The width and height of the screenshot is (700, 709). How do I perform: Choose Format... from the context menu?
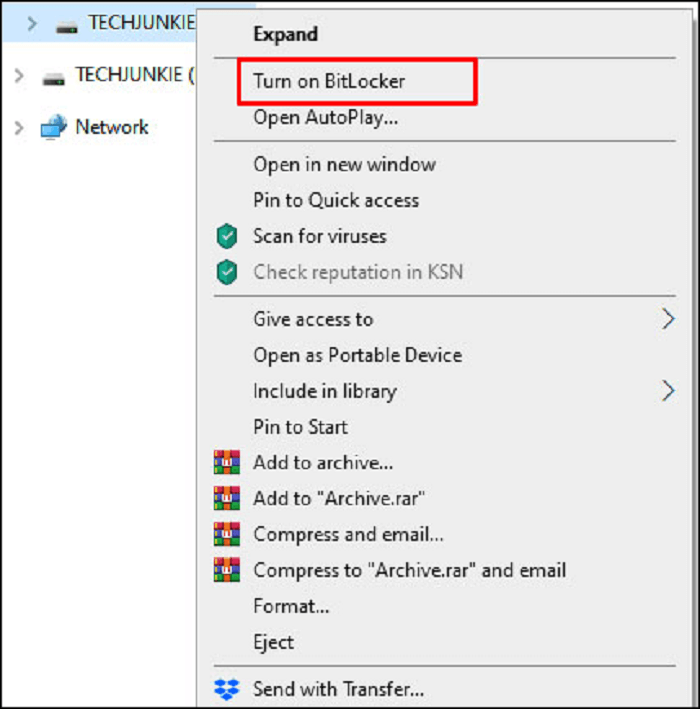pyautogui.click(x=291, y=606)
